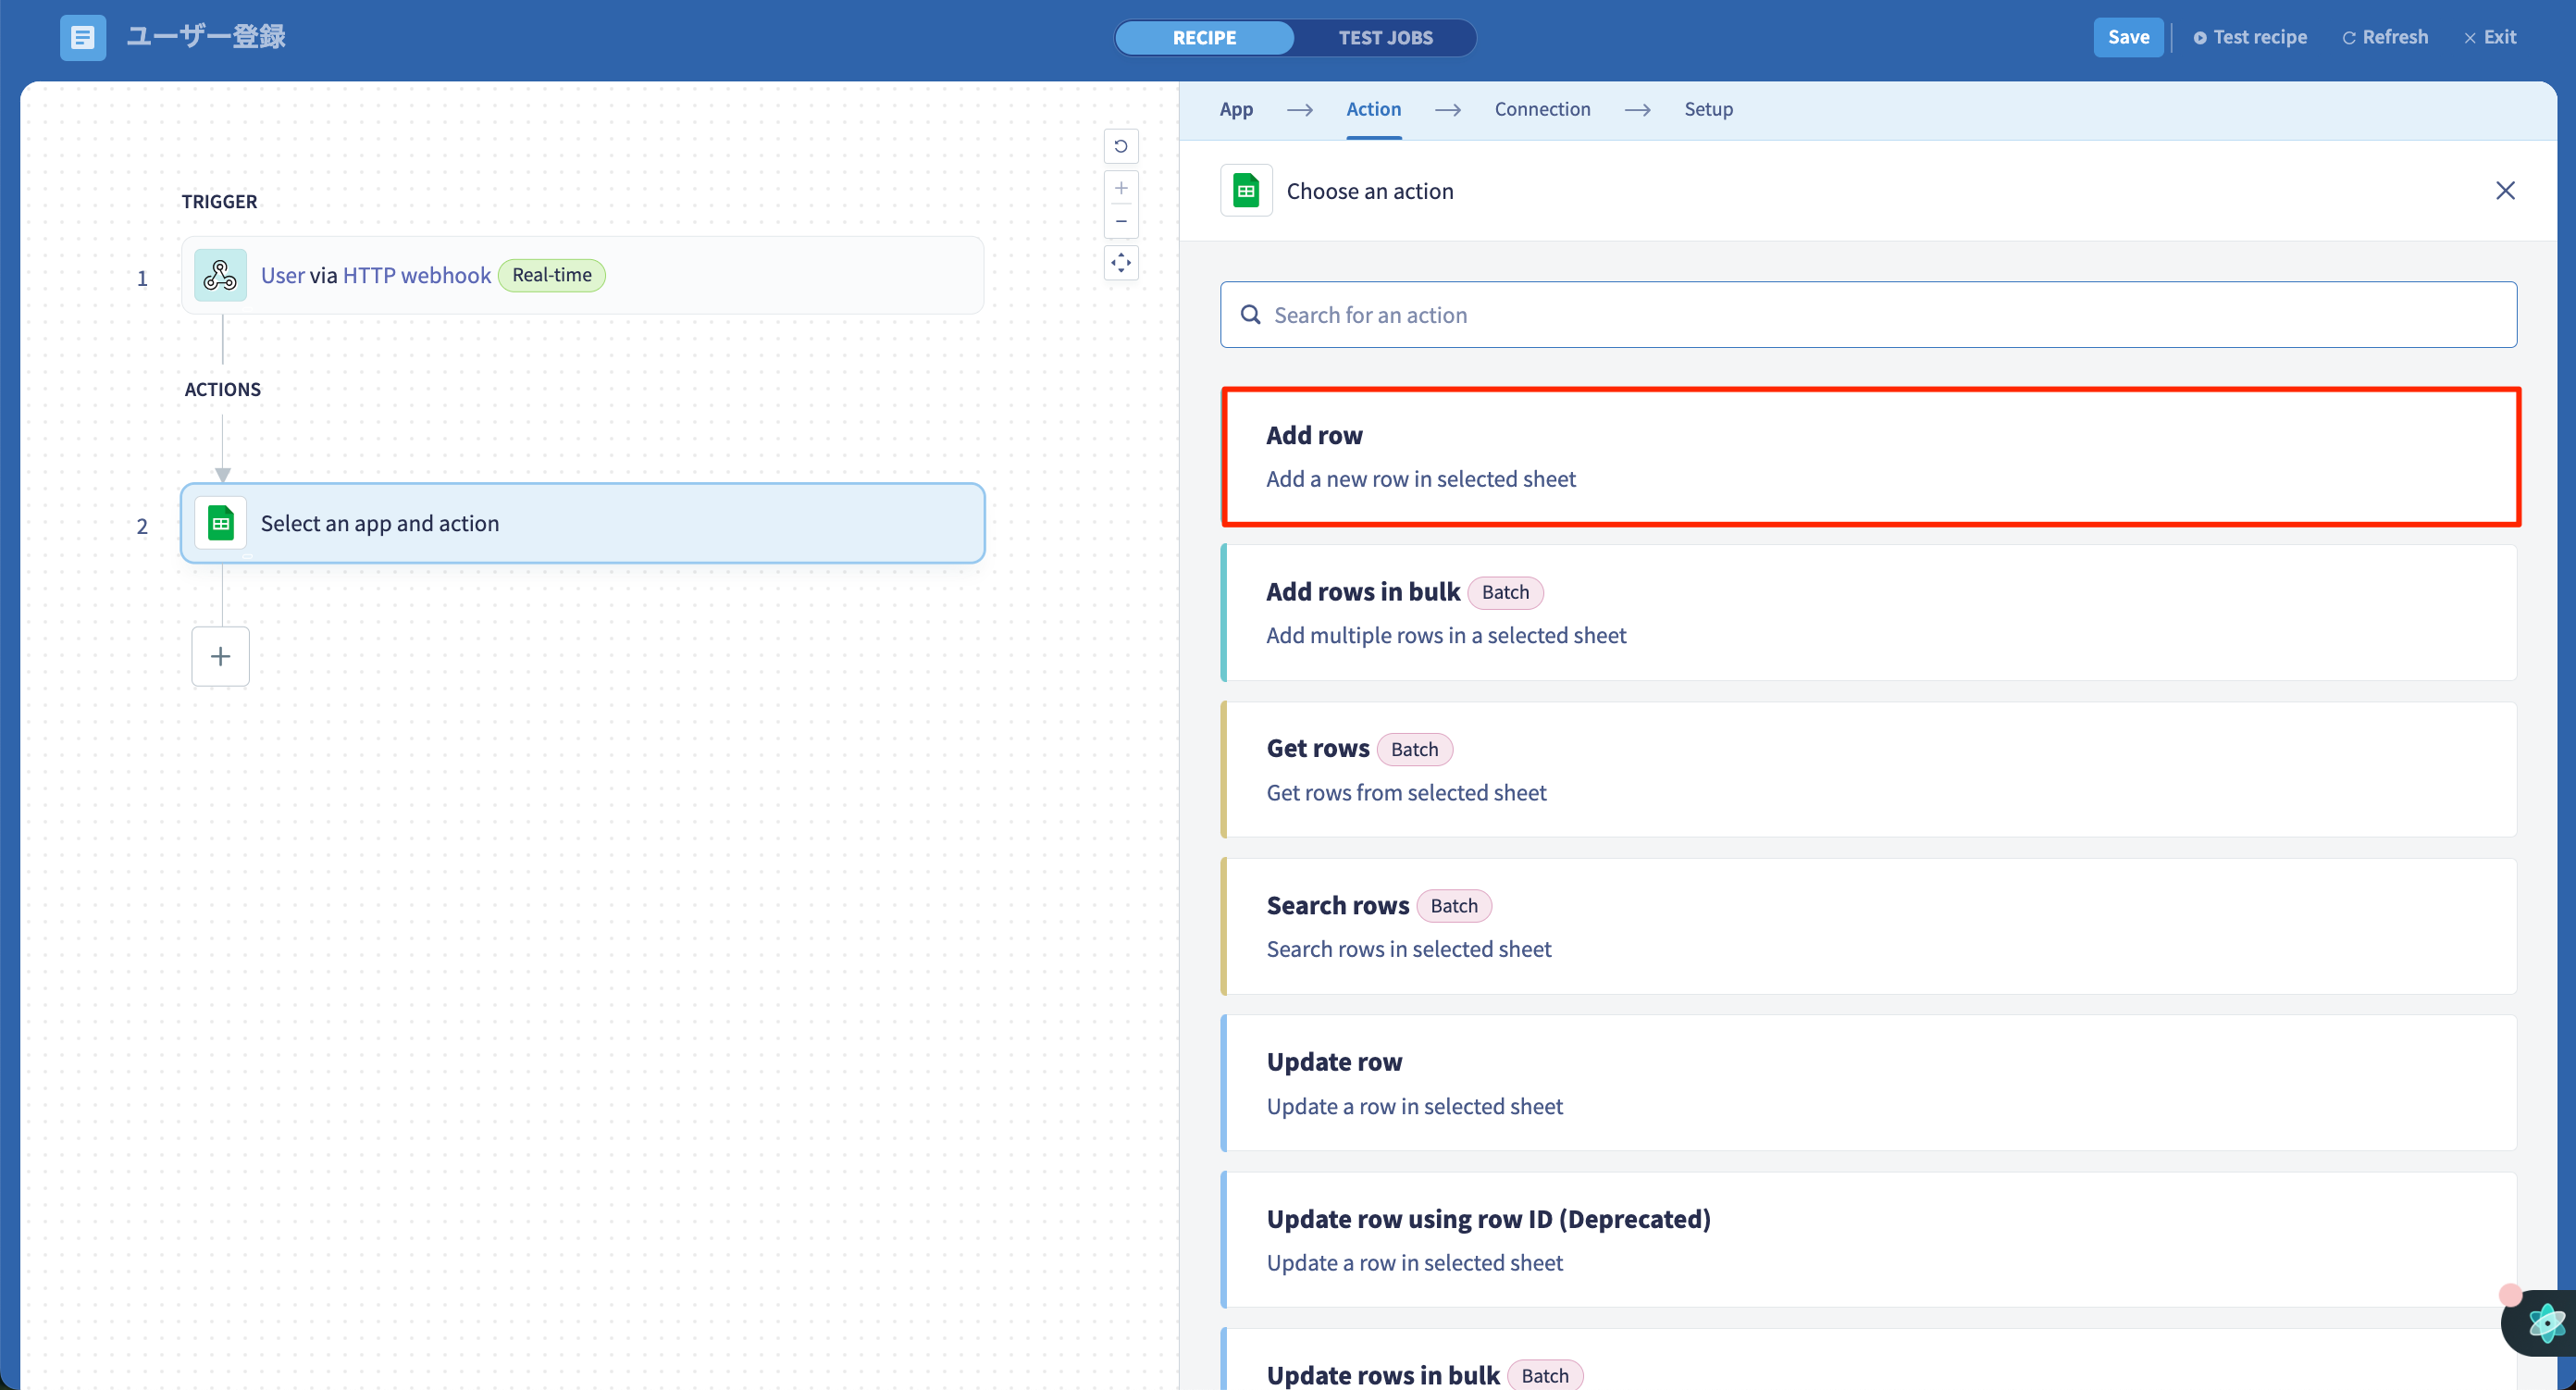This screenshot has width=2576, height=1390.
Task: Choose the Update row action
Action: [1868, 1083]
